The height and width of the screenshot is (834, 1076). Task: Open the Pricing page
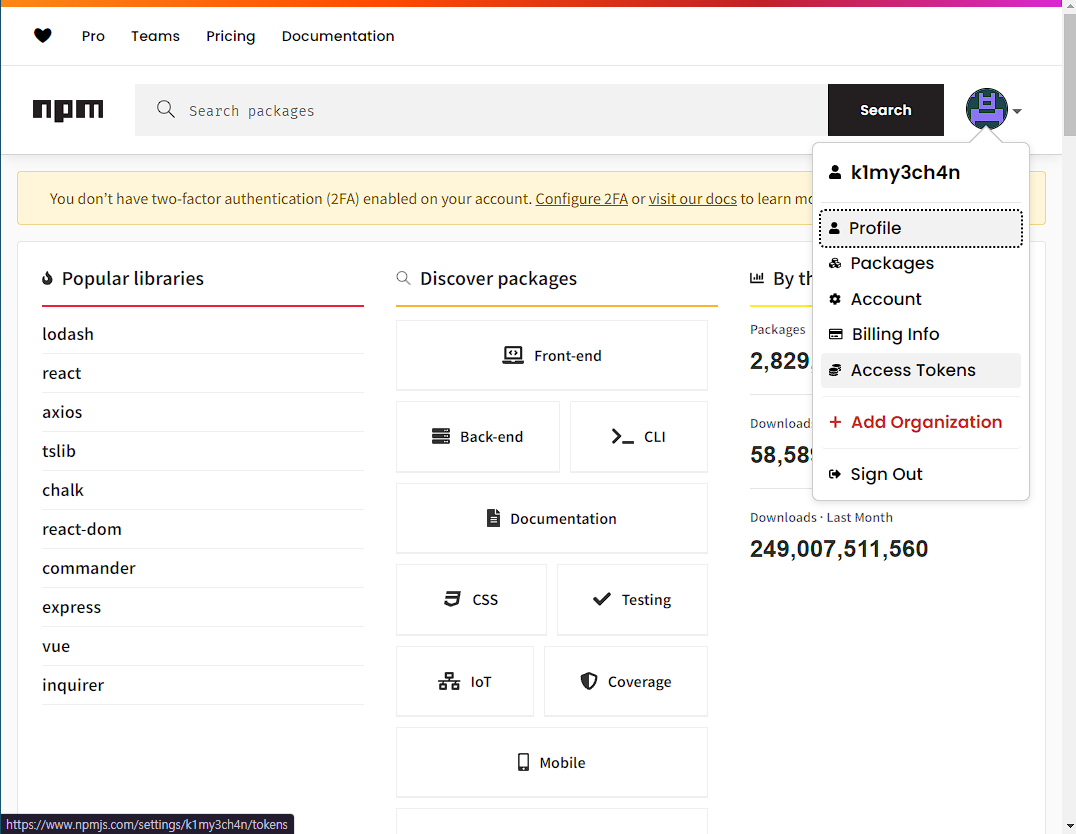coord(231,36)
